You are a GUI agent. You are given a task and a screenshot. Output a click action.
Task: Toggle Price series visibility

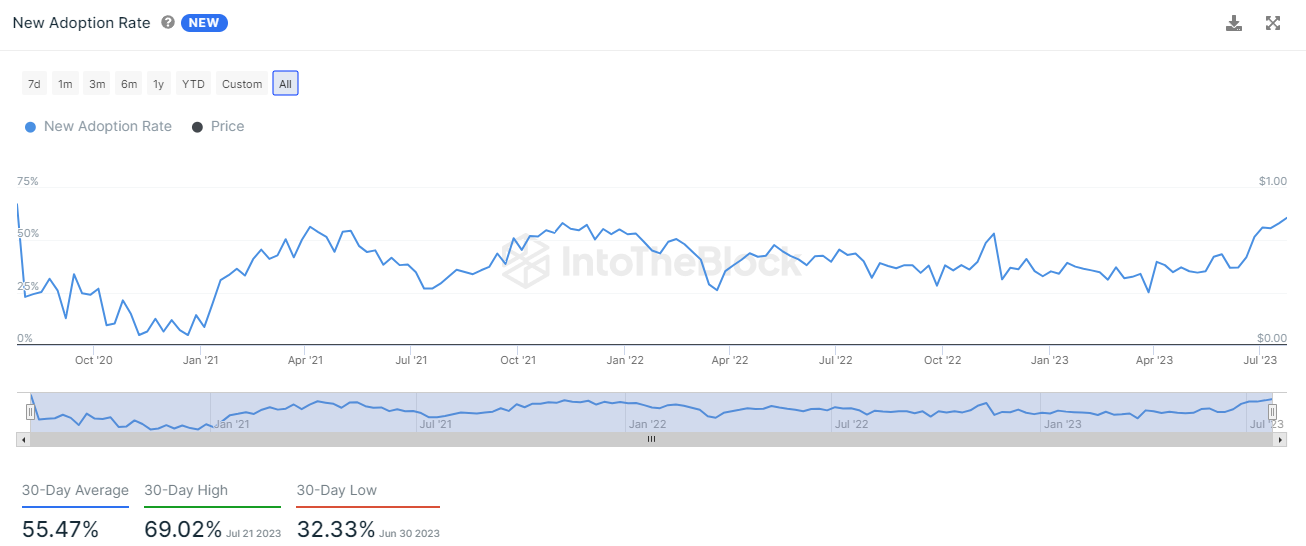point(218,127)
